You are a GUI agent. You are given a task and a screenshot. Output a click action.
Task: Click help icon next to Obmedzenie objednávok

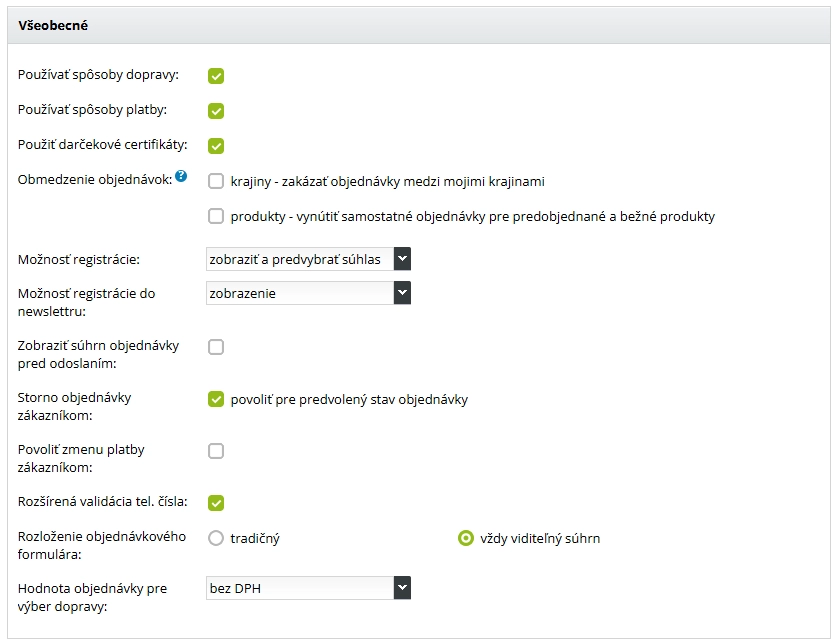click(181, 177)
